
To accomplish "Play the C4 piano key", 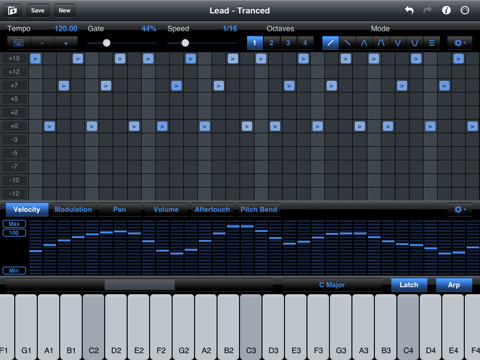I will coord(408,327).
